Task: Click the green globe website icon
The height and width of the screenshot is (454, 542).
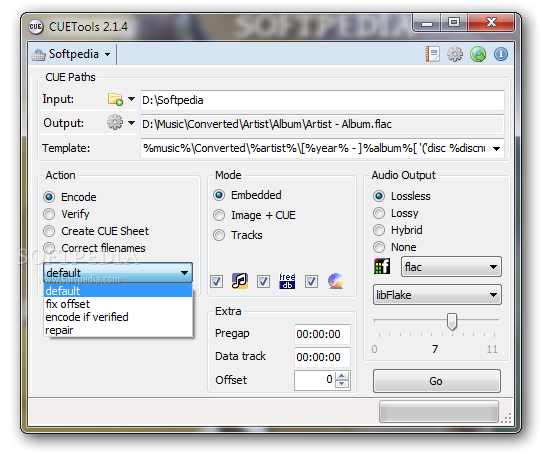Action: (478, 54)
